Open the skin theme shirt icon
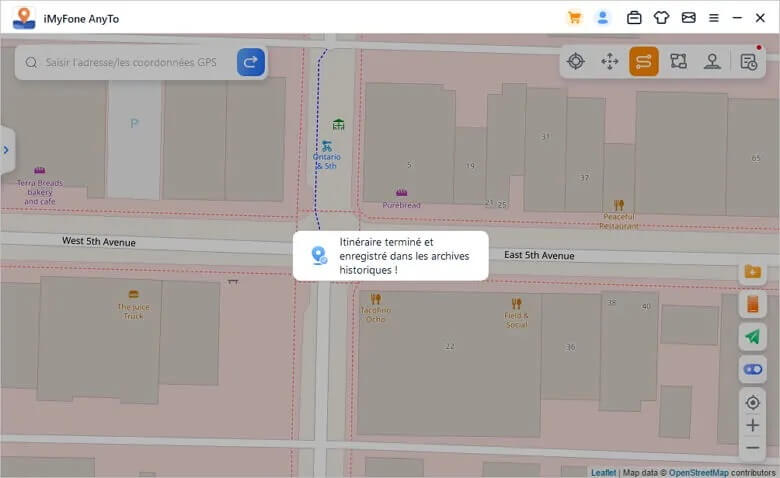Viewport: 780px width, 478px height. (661, 18)
